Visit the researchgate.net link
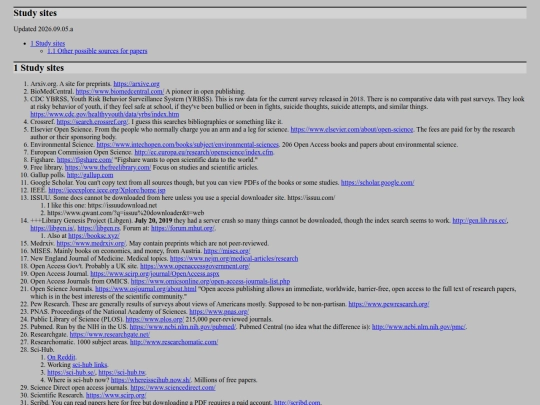Viewport: 540px width, 405px height. point(110,334)
